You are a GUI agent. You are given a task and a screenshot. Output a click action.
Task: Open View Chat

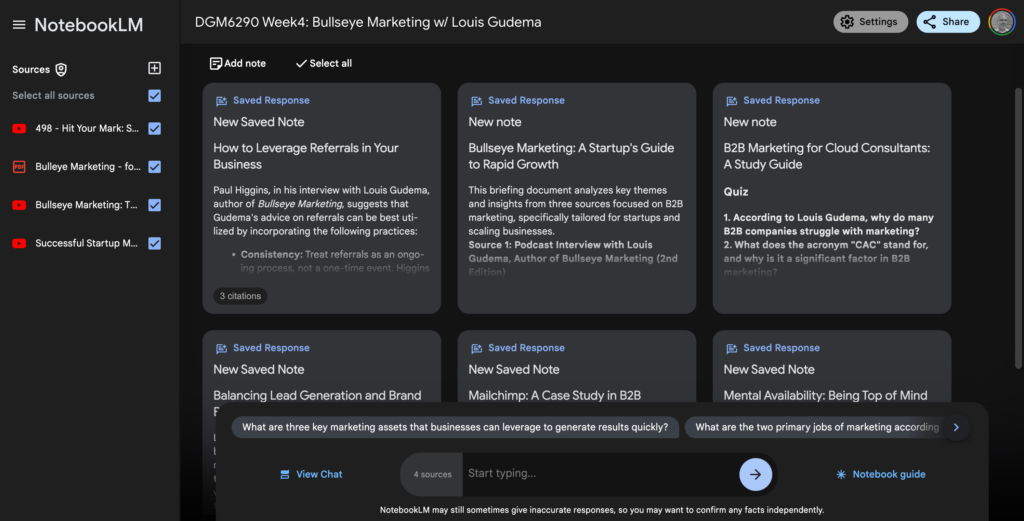pyautogui.click(x=311, y=475)
